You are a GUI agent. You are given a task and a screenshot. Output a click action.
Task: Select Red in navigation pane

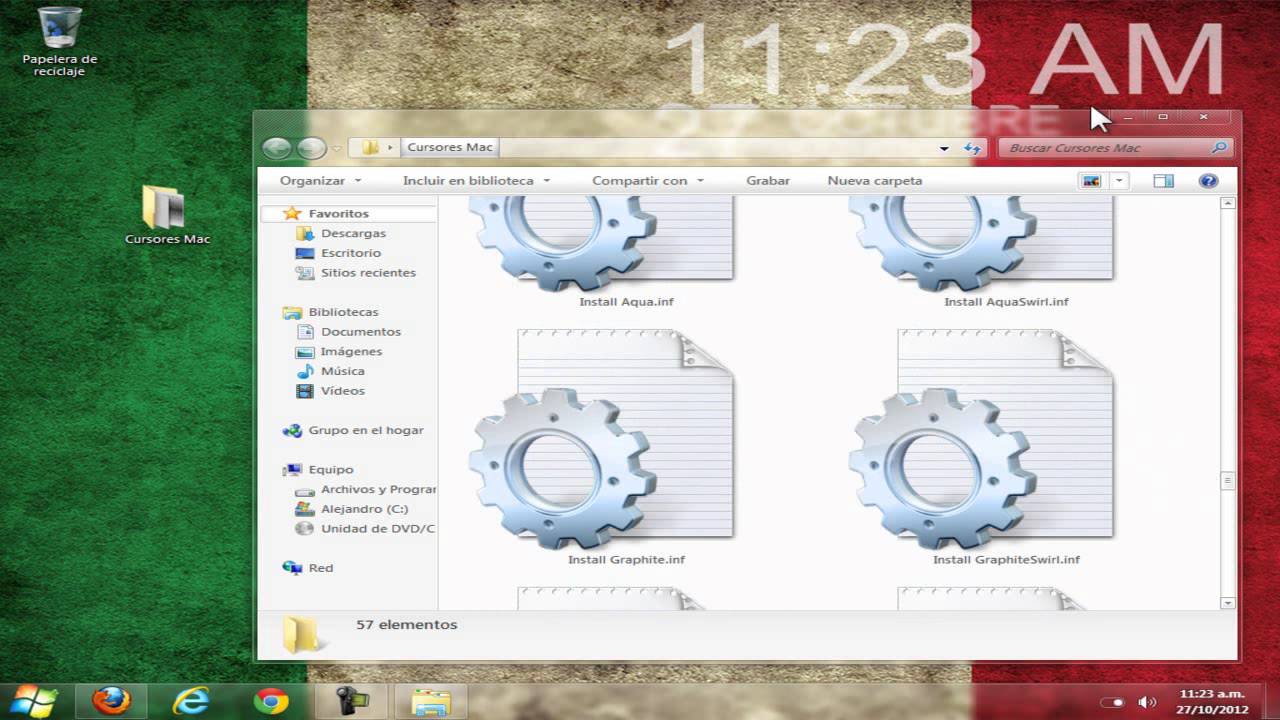(x=321, y=568)
